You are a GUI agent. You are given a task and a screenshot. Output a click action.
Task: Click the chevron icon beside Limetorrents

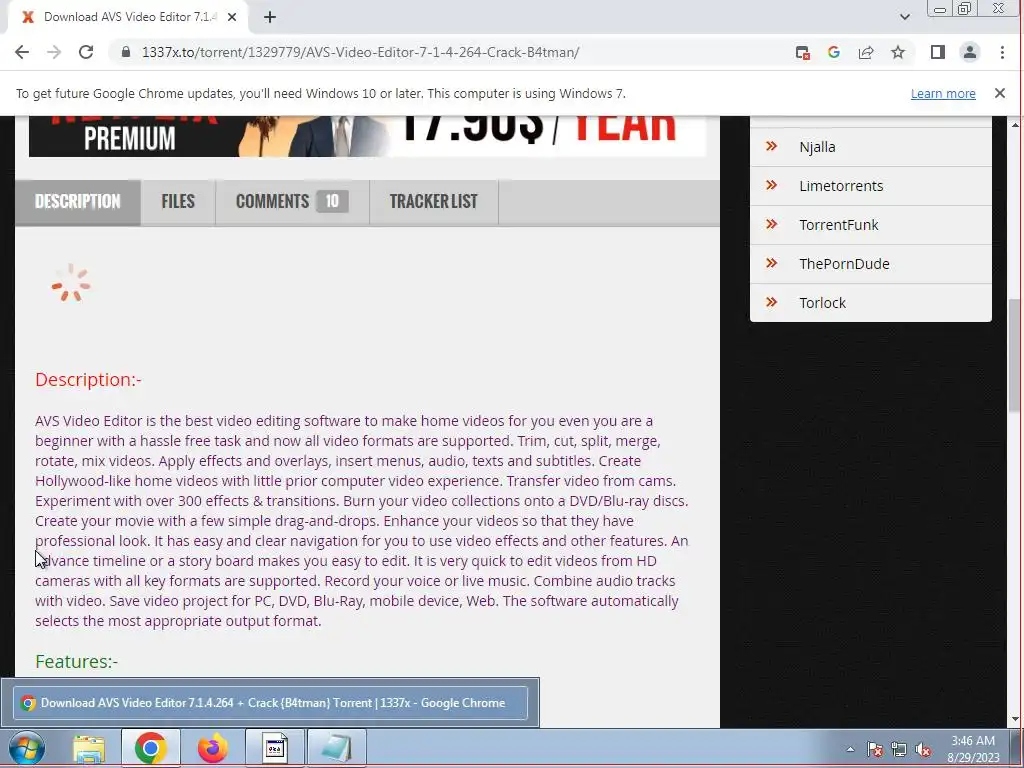point(771,185)
